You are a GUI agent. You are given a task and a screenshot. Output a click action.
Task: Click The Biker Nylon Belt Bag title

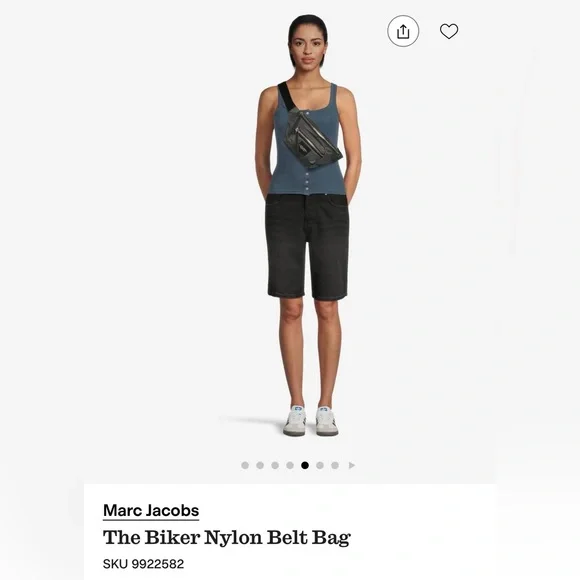(x=227, y=537)
